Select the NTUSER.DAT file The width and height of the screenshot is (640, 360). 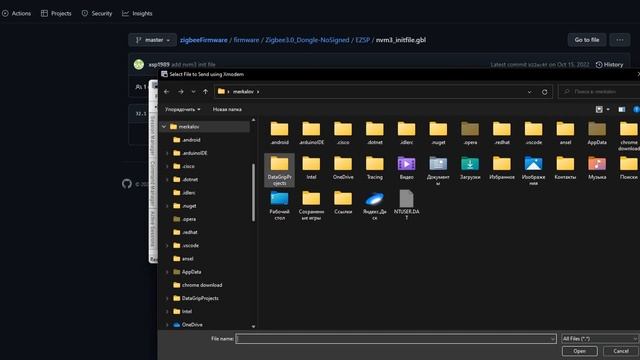[407, 205]
